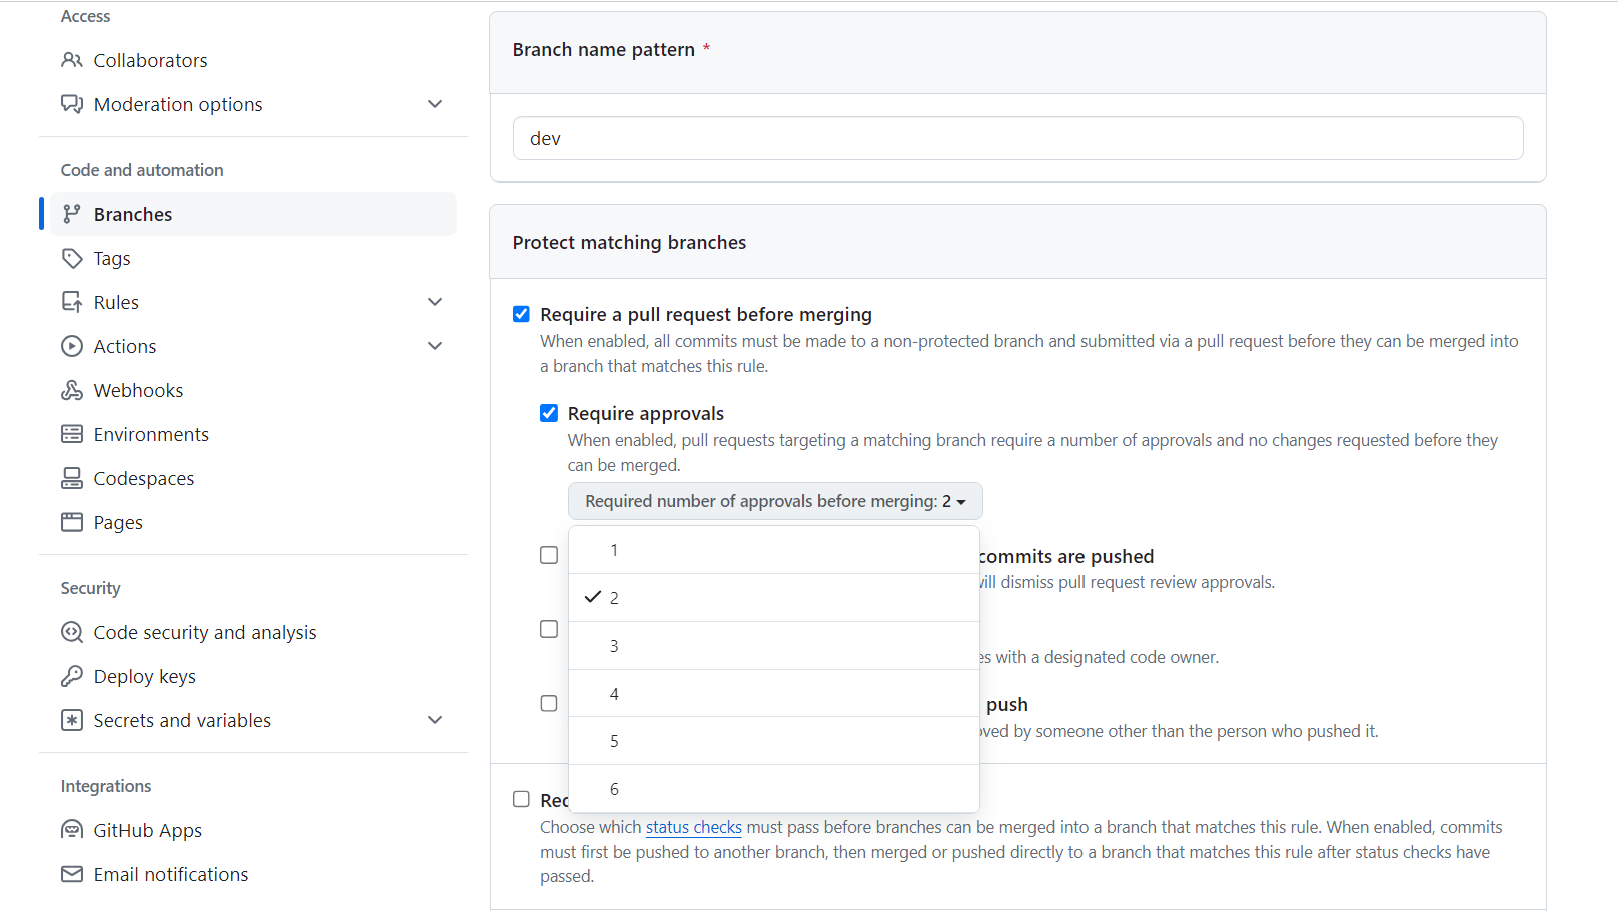Expand Moderation options chevron

coord(435,104)
